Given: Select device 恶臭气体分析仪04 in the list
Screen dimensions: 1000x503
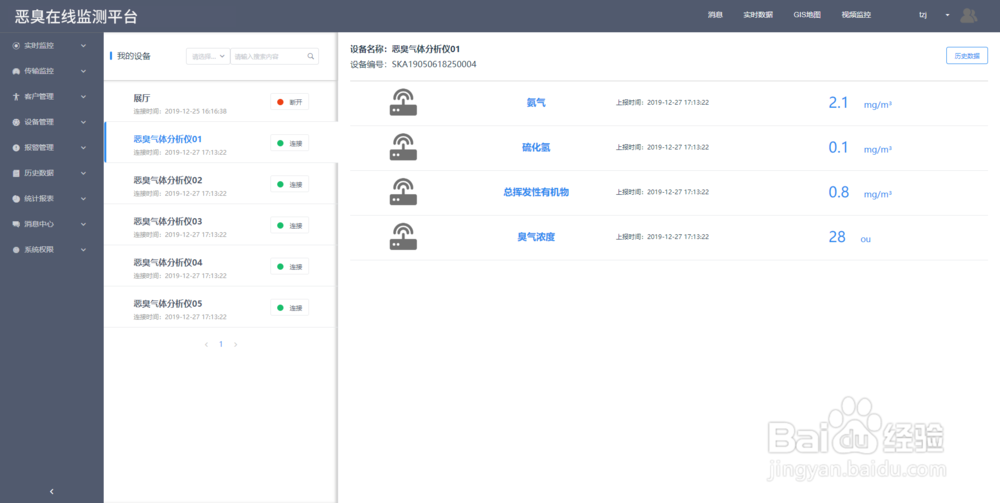Looking at the screenshot, I should [x=168, y=263].
